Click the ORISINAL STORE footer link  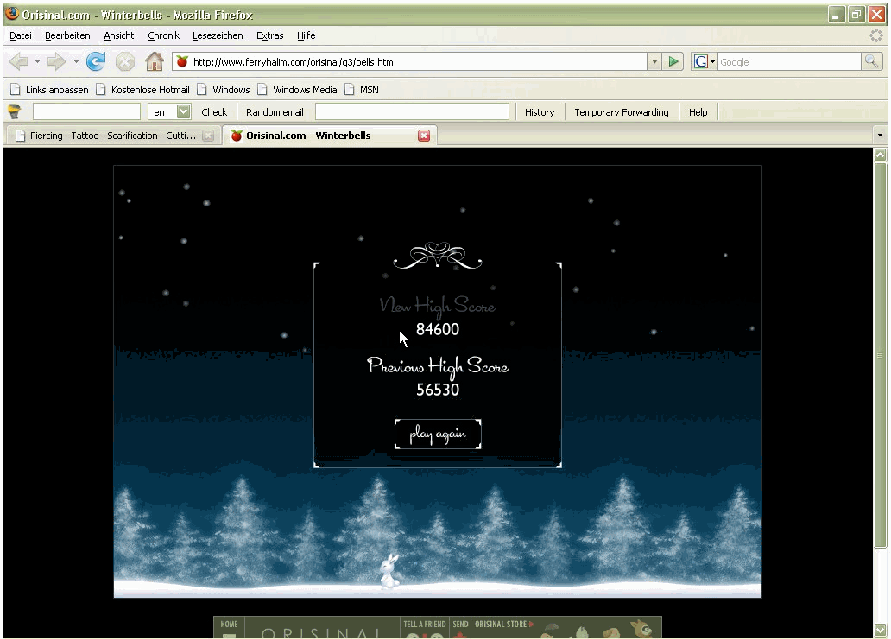point(504,624)
